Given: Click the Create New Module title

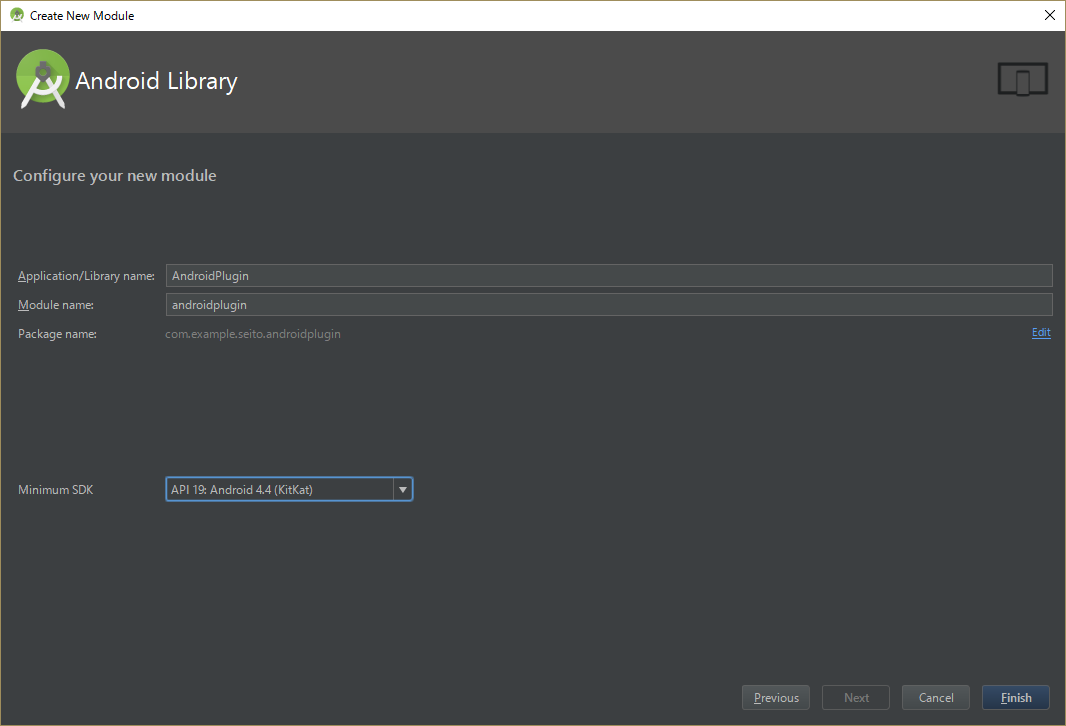Looking at the screenshot, I should click(x=82, y=15).
